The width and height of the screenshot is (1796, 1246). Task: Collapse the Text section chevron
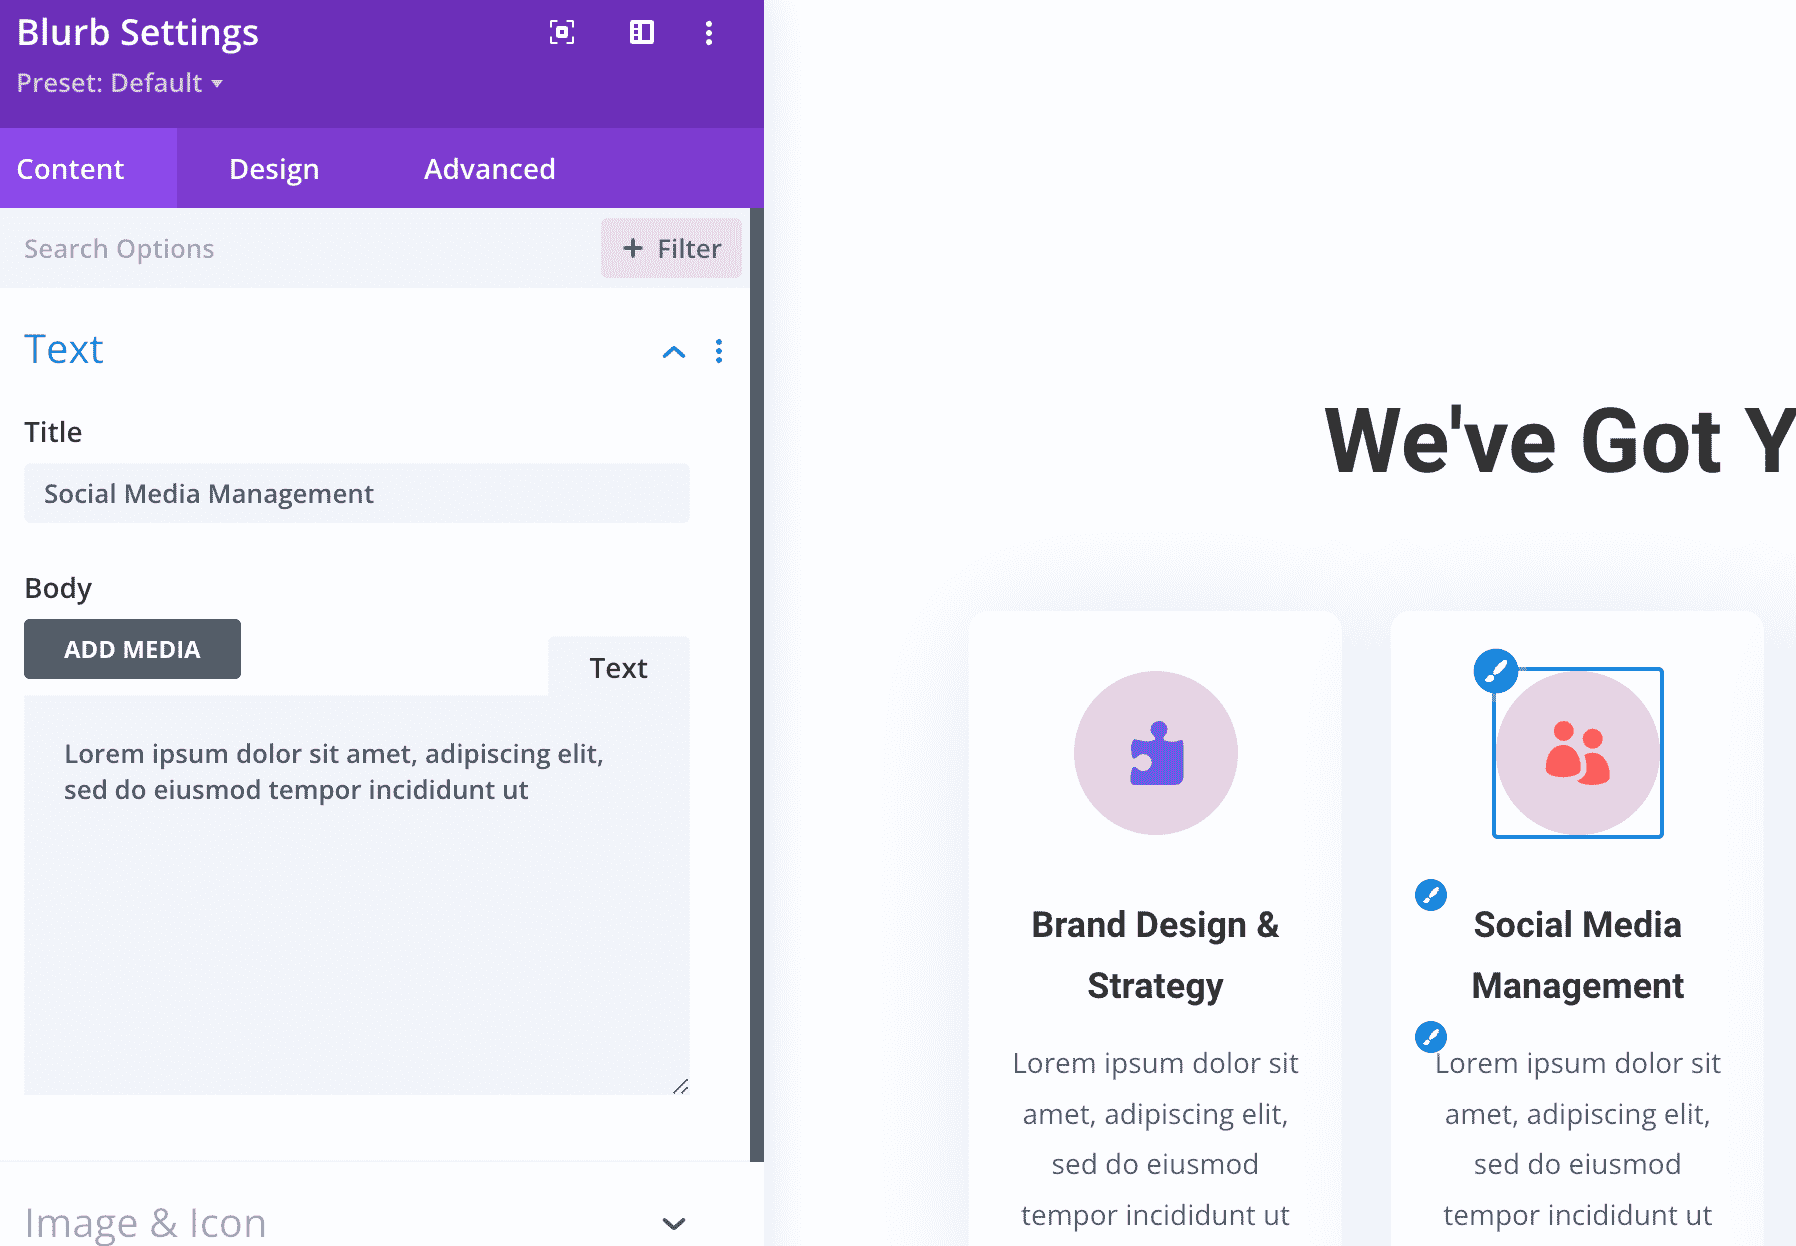674,352
